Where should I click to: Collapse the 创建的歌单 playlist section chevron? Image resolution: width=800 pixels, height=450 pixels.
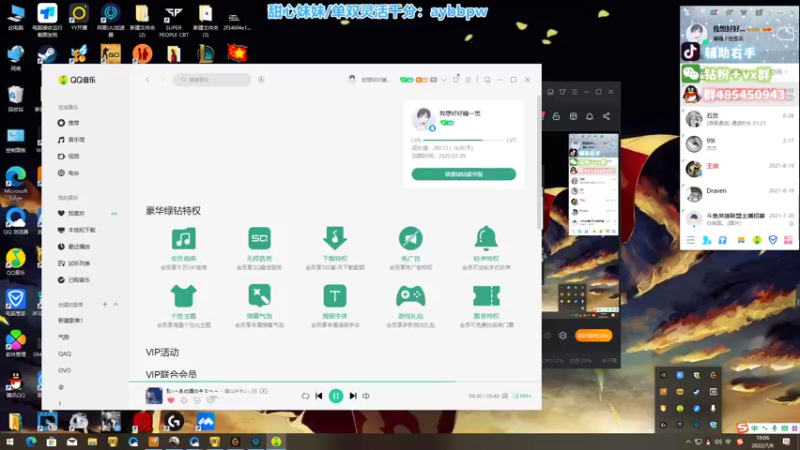116,305
